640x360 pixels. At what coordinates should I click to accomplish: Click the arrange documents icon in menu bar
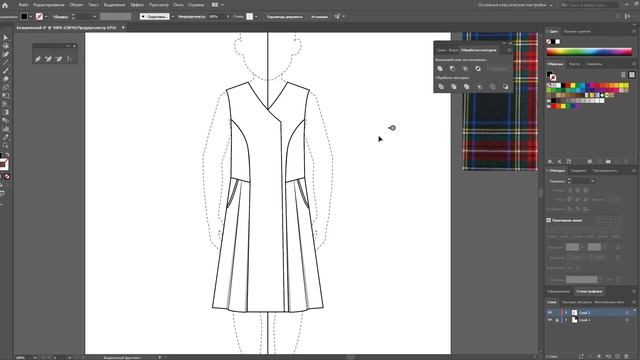(215, 5)
